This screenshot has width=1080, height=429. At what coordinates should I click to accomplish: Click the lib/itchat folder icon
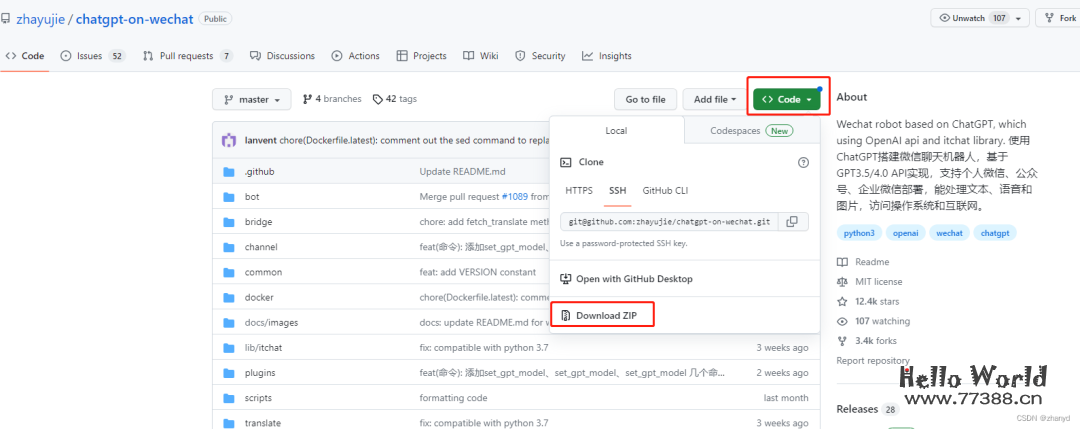(x=229, y=348)
